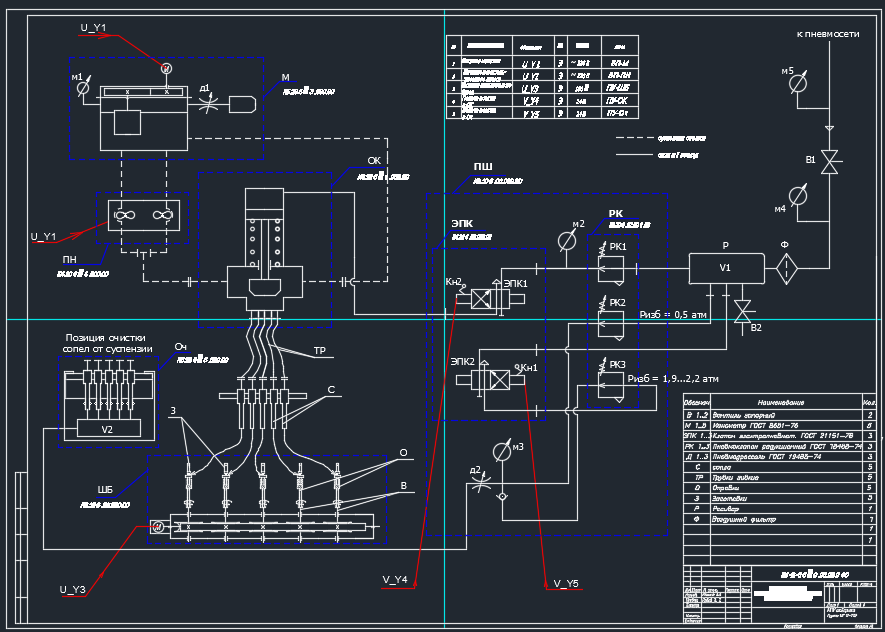Click the м1 manometer label
This screenshot has width=885, height=632.
(77, 76)
